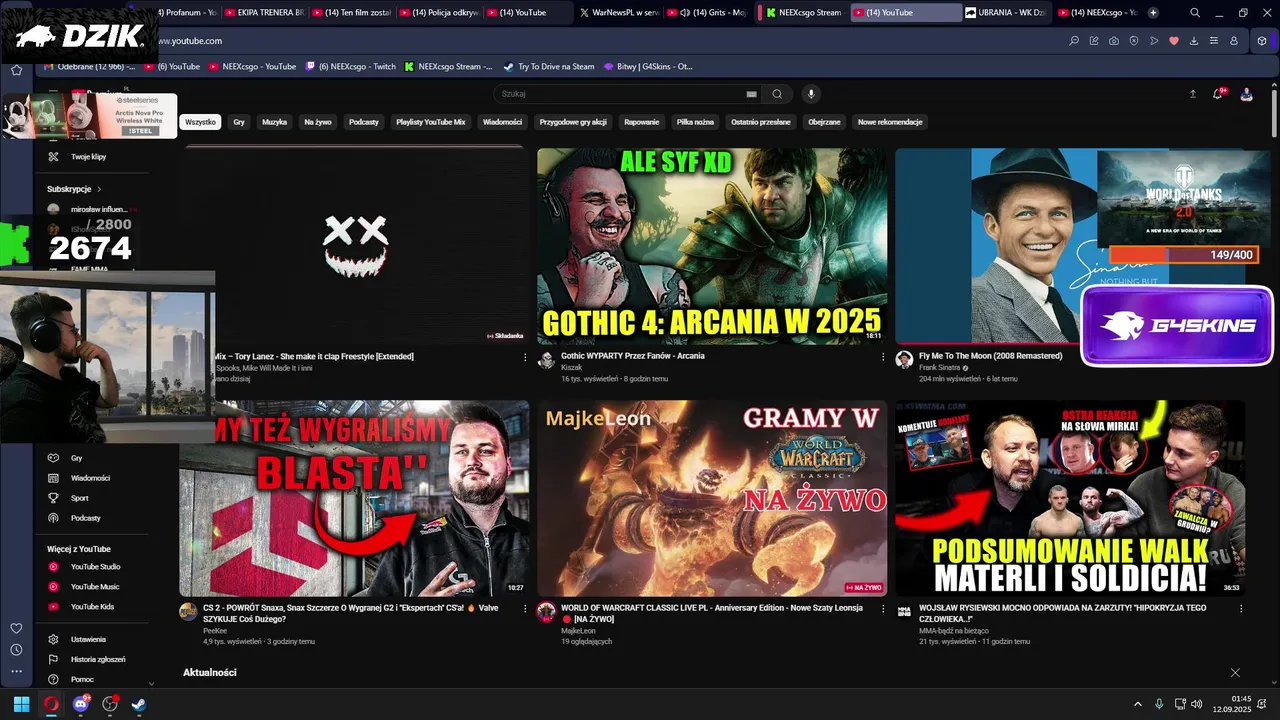
Task: Select the Wiadomości filter chip
Action: (x=502, y=122)
